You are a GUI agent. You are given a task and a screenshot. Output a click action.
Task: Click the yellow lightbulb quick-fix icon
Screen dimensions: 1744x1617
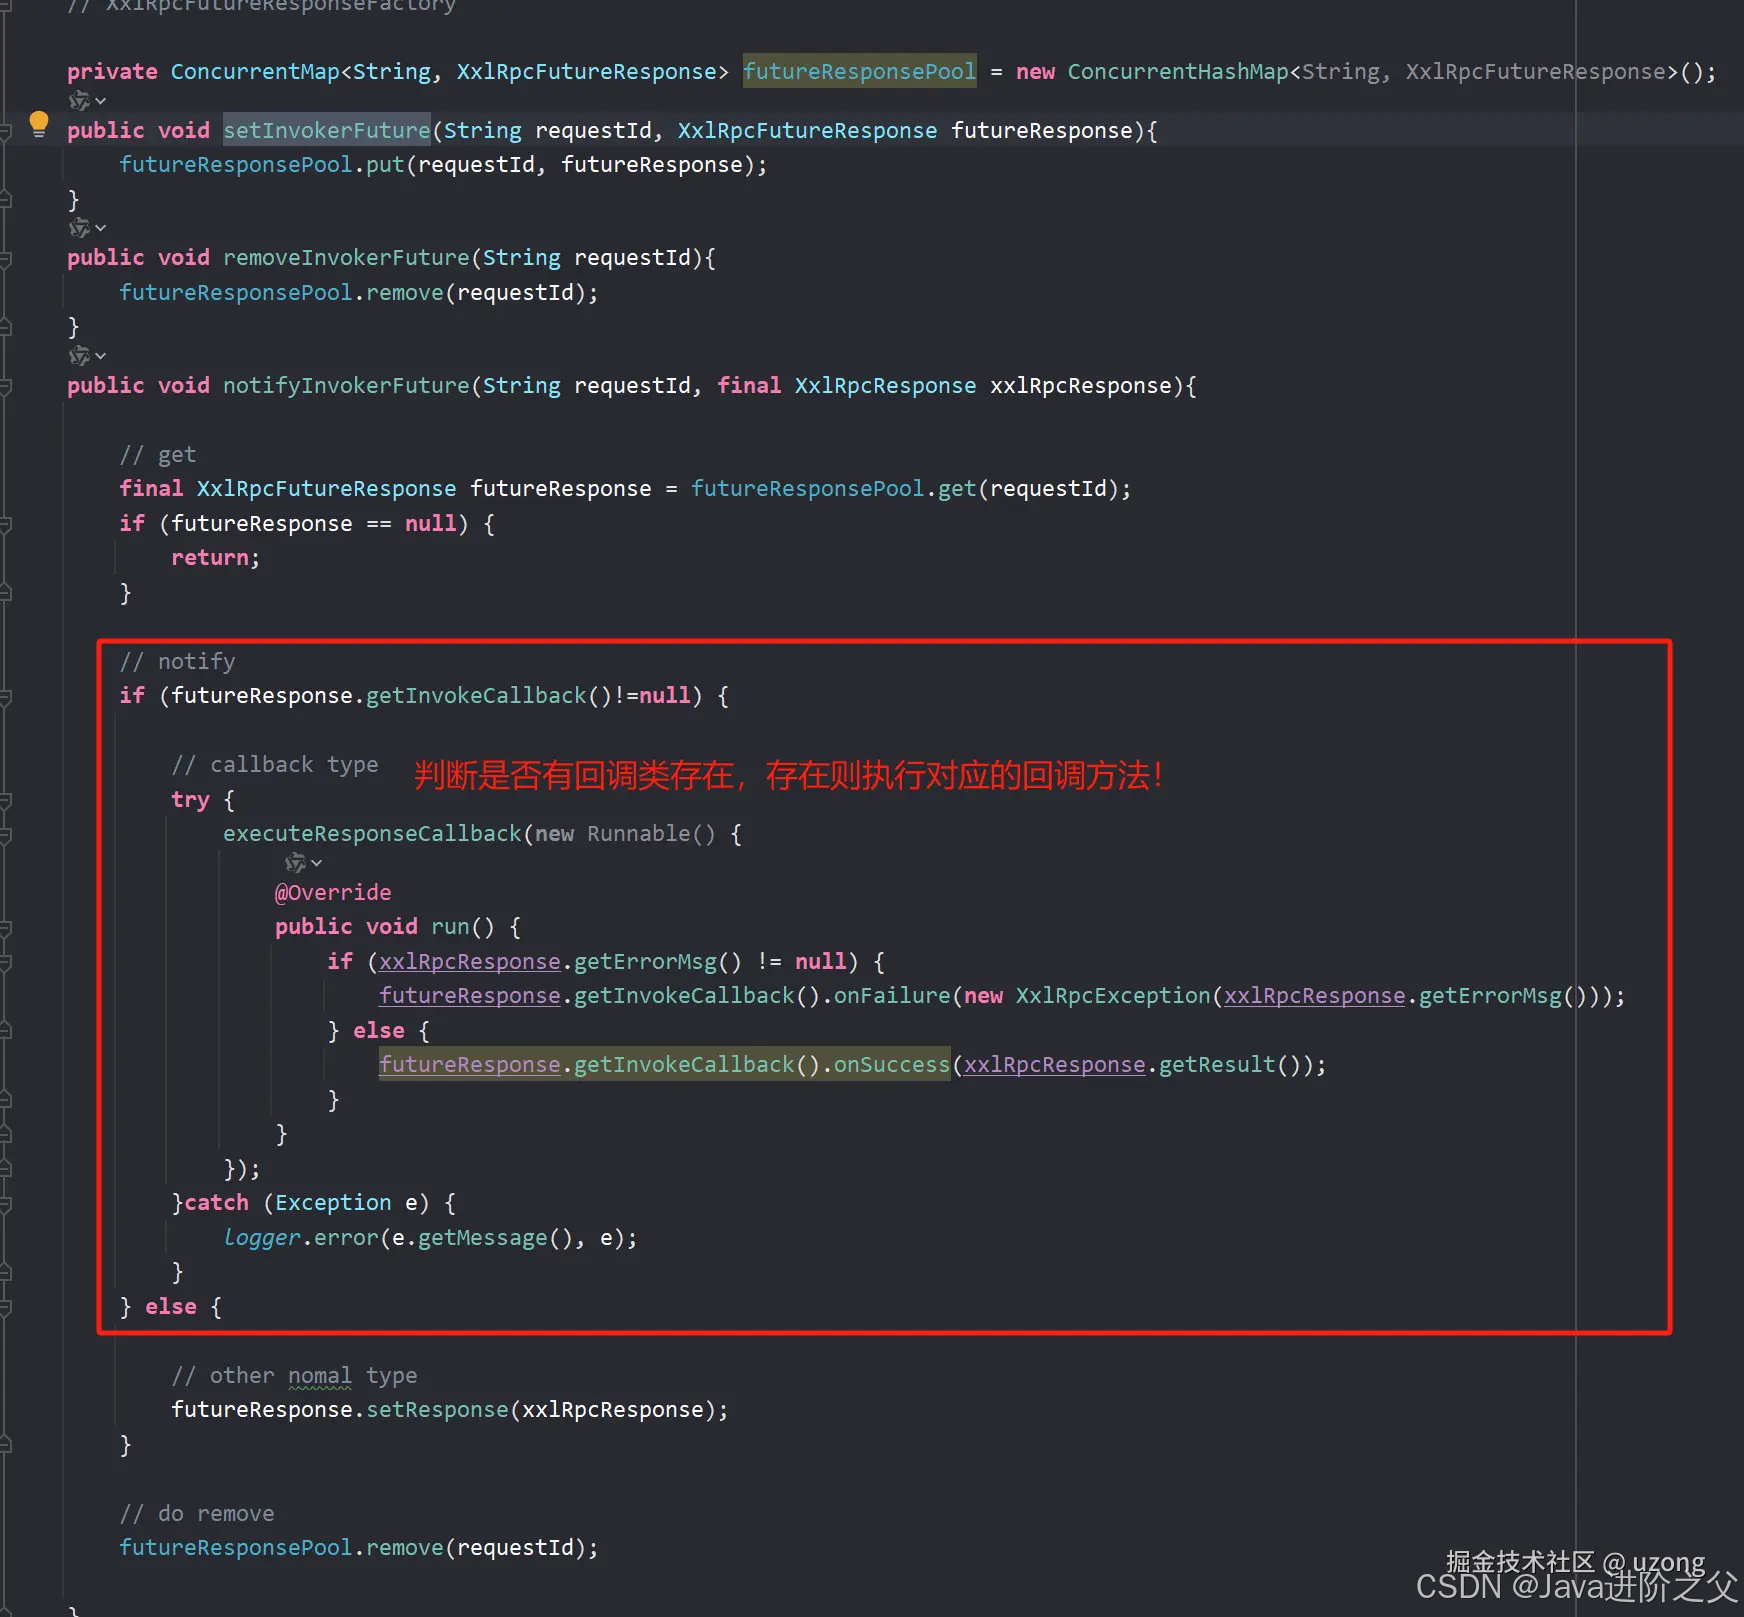pos(39,124)
